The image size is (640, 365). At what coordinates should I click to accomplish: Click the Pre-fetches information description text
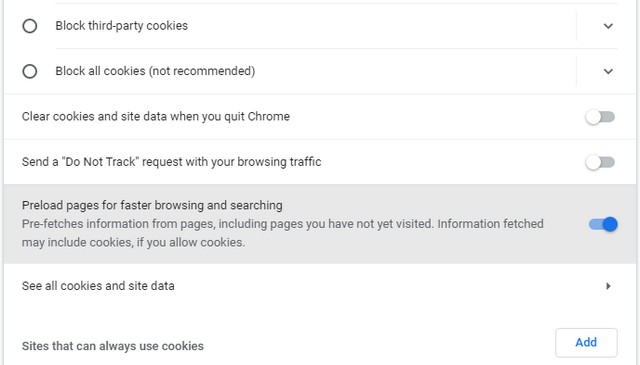[282, 233]
